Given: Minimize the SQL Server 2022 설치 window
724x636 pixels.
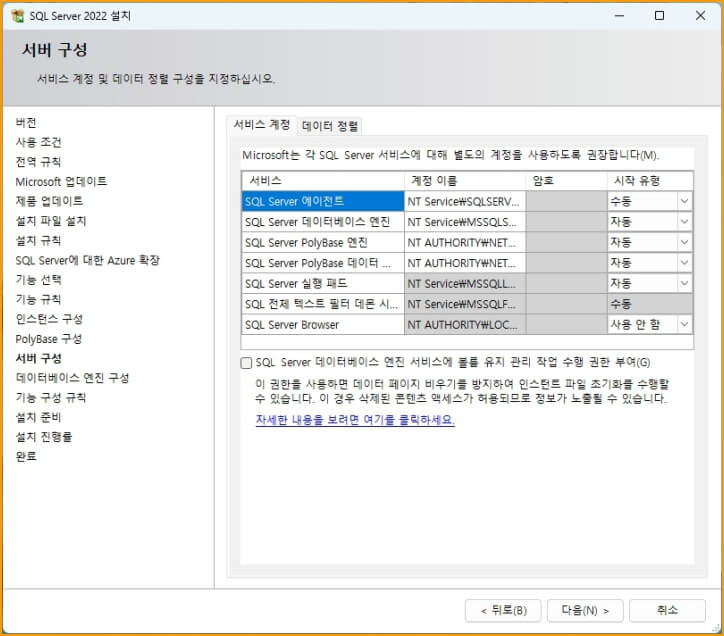Looking at the screenshot, I should (x=619, y=16).
